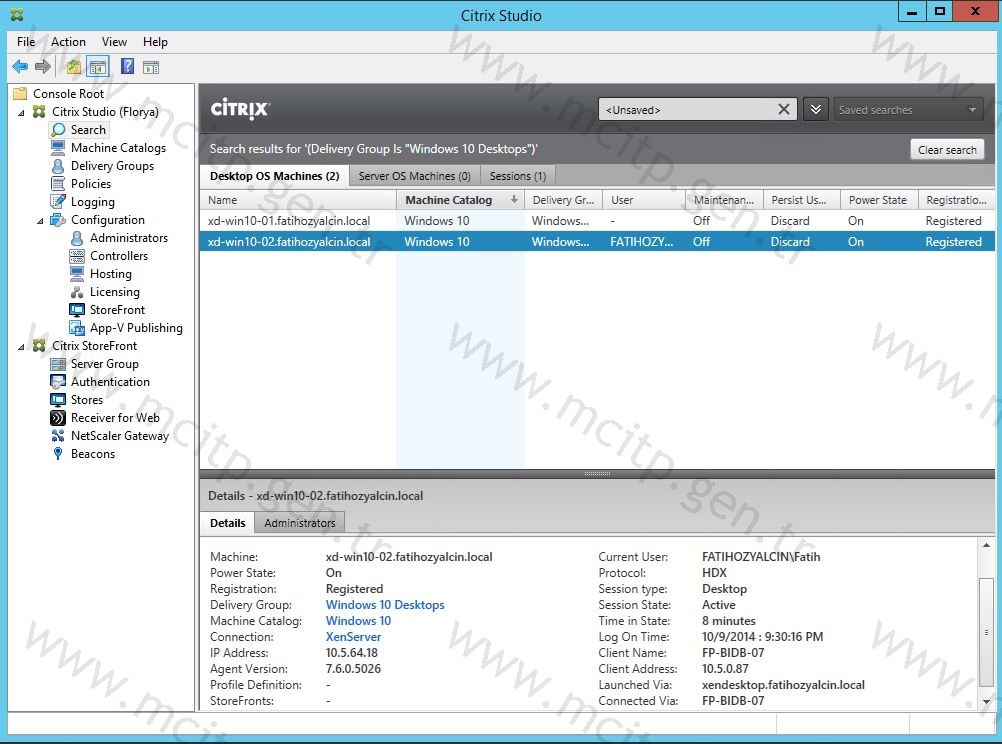Click the IP Address value 10.5.64.18
Viewport: 1002px width, 744px height.
tap(351, 653)
